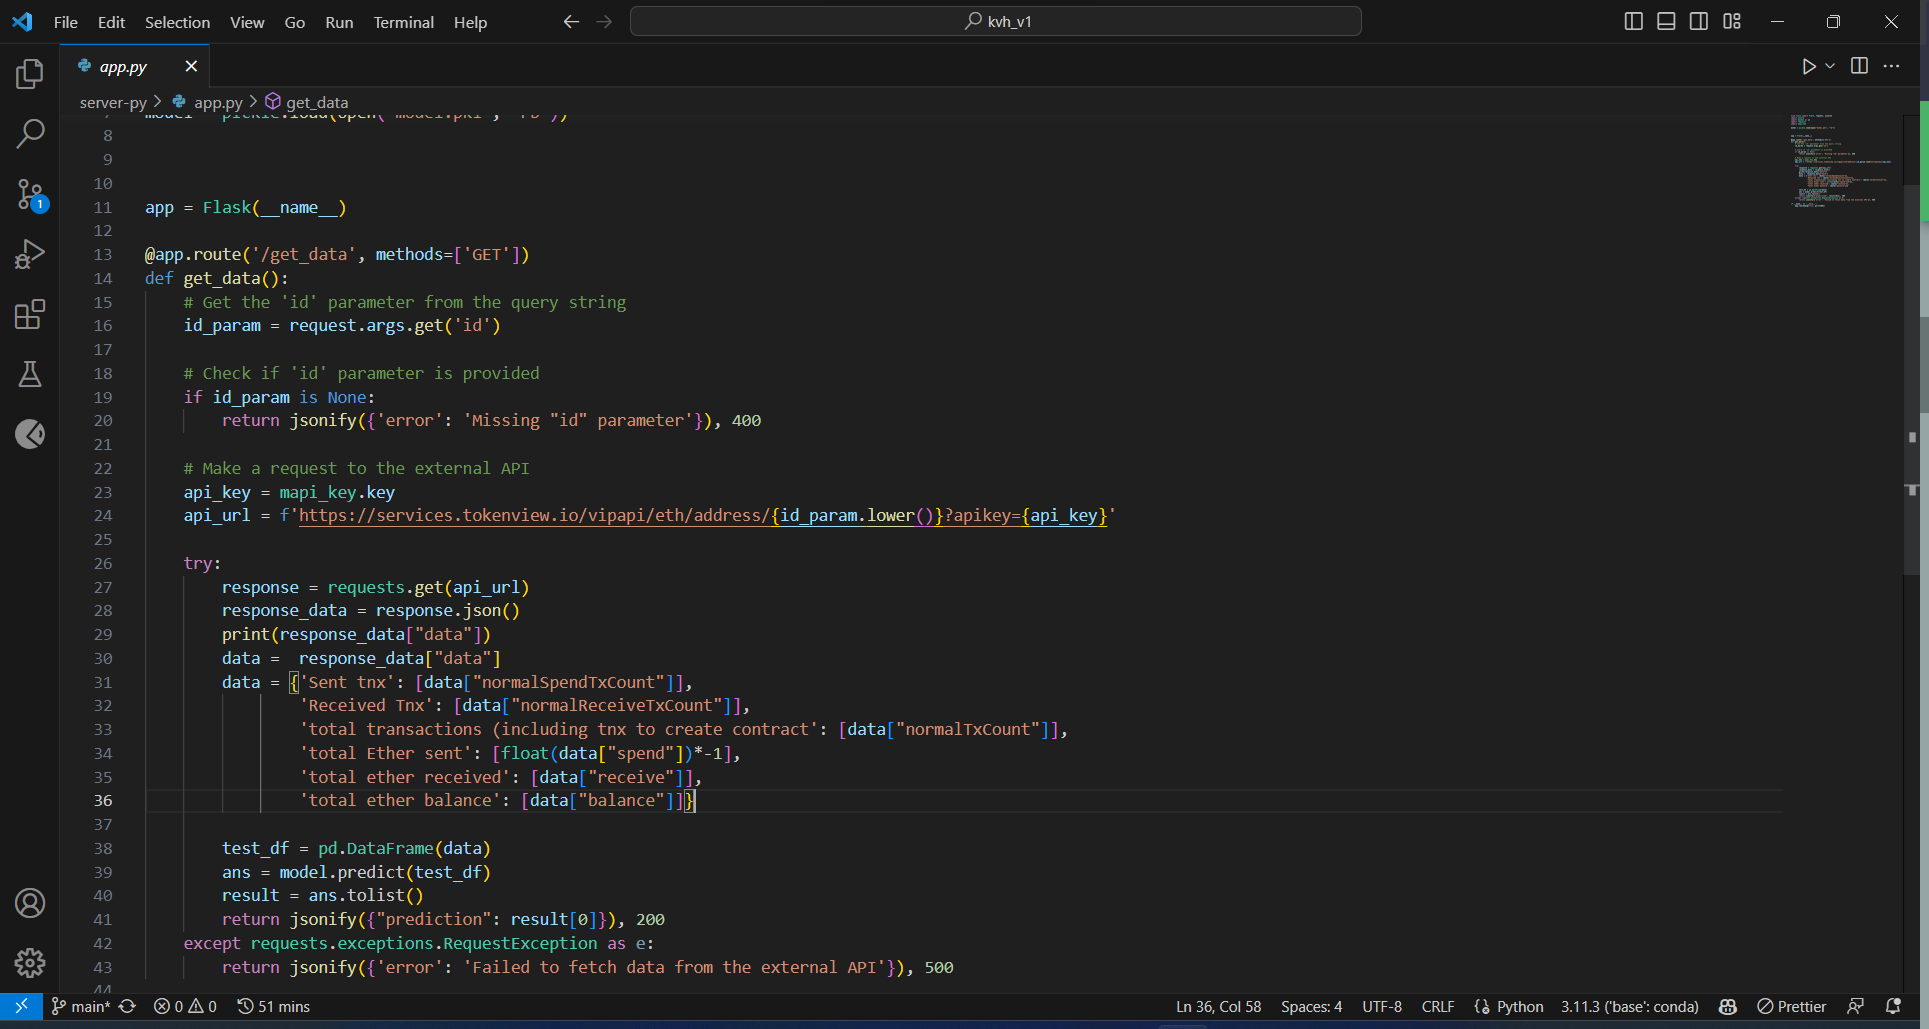The image size is (1929, 1029).
Task: Toggle the bottom Panel
Action: click(1666, 20)
